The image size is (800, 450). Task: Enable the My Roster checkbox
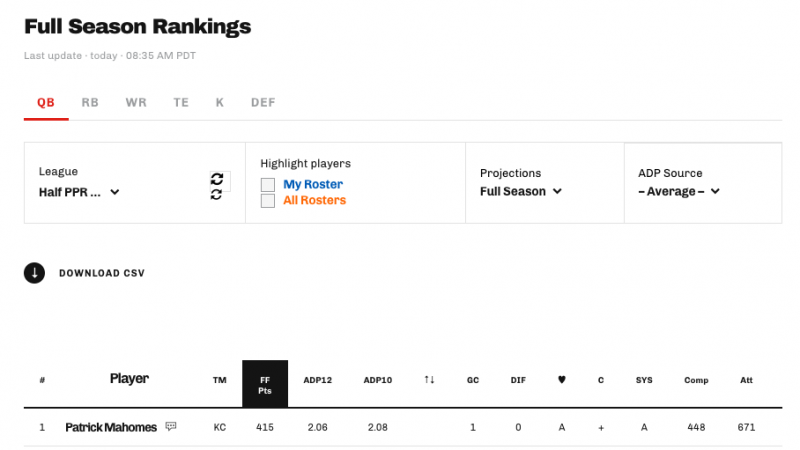(268, 184)
